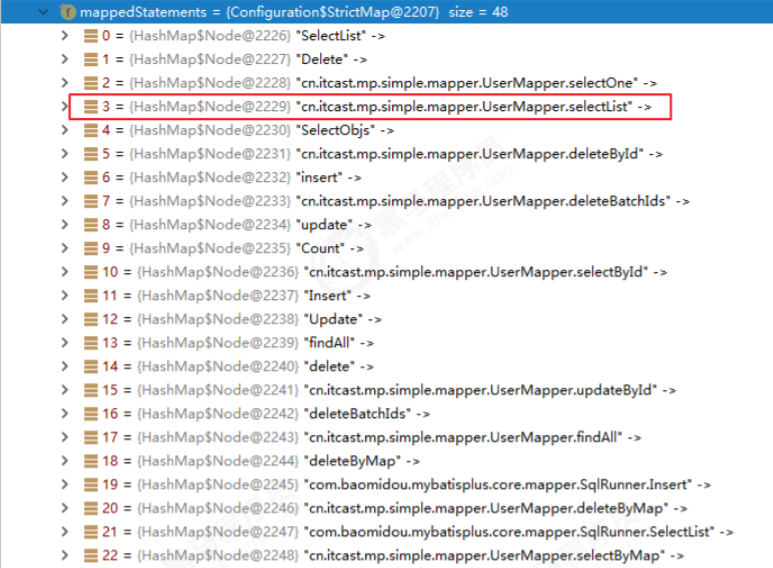Collapse the mappedStatements node
Screen dimensions: 773x568
pos(43,12)
